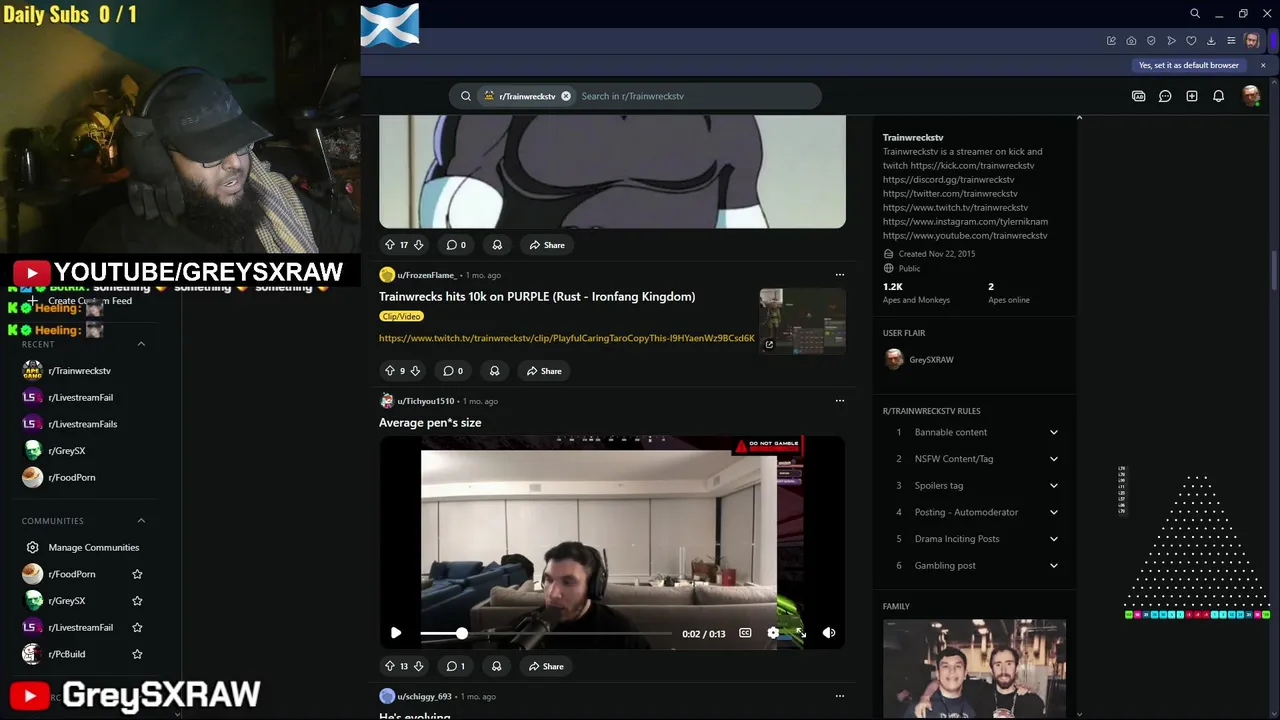Open the browser heart bookmarks icon

1191,41
